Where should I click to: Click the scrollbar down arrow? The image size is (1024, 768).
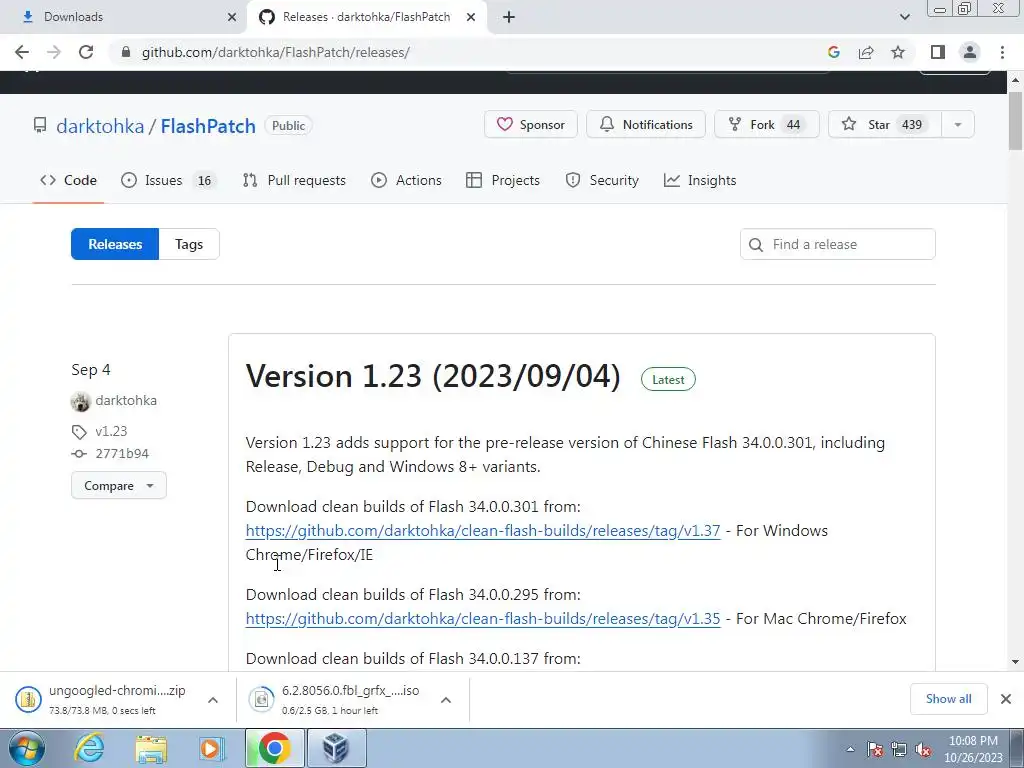[1015, 662]
